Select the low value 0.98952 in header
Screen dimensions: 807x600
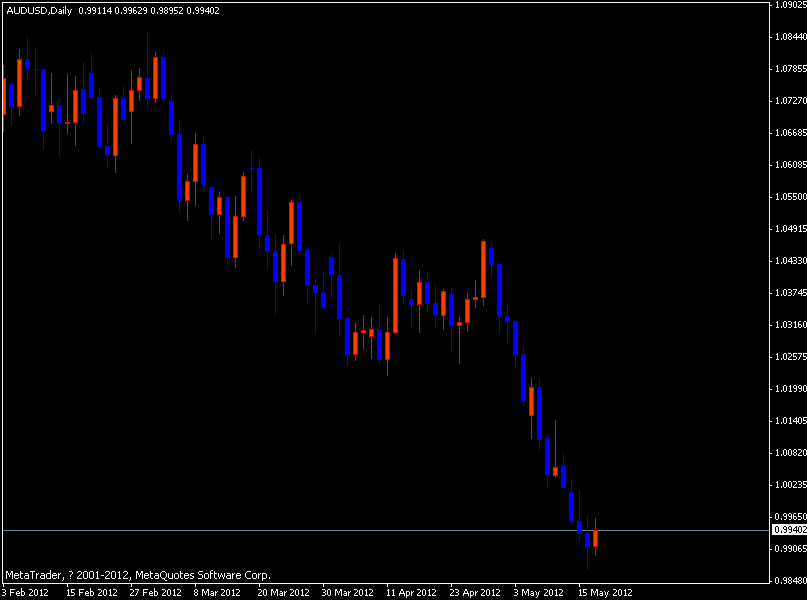[x=167, y=11]
